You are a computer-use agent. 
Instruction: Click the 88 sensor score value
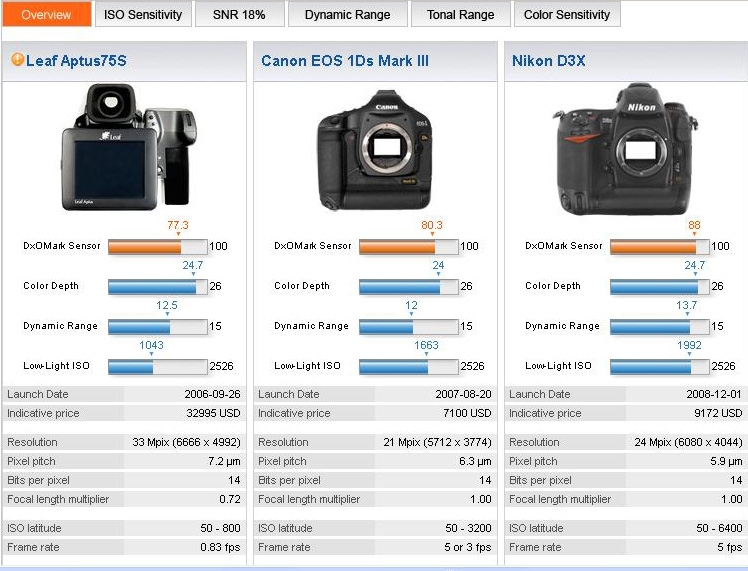point(694,225)
